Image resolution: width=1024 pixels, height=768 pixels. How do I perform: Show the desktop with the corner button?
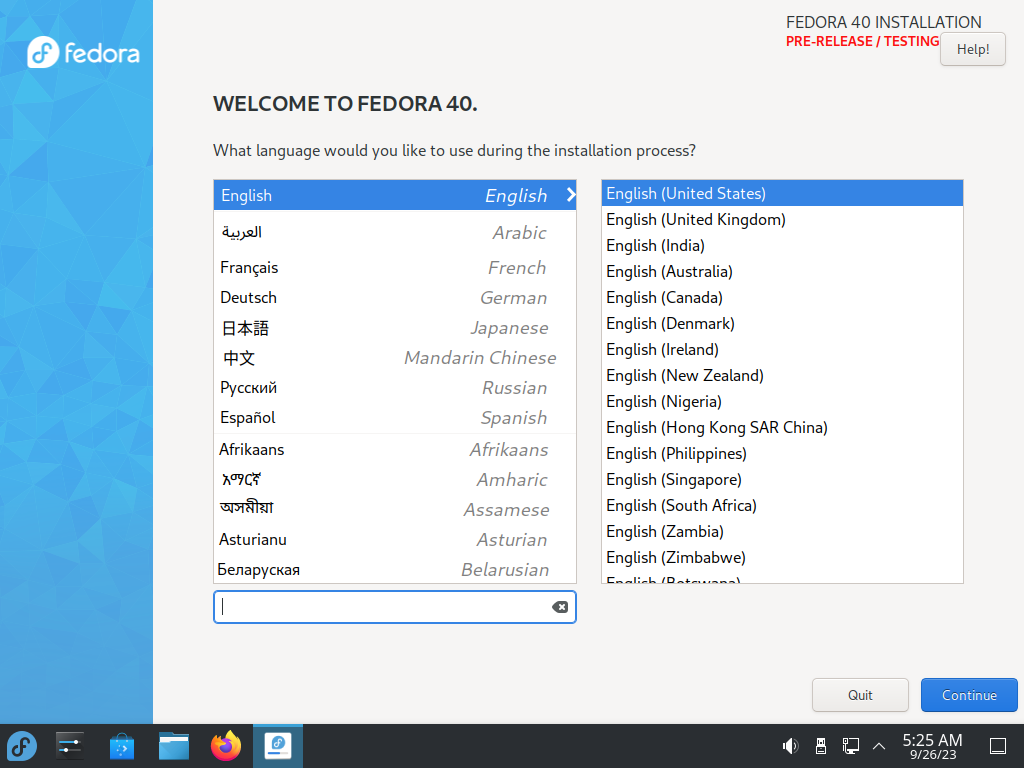pyautogui.click(x=998, y=746)
